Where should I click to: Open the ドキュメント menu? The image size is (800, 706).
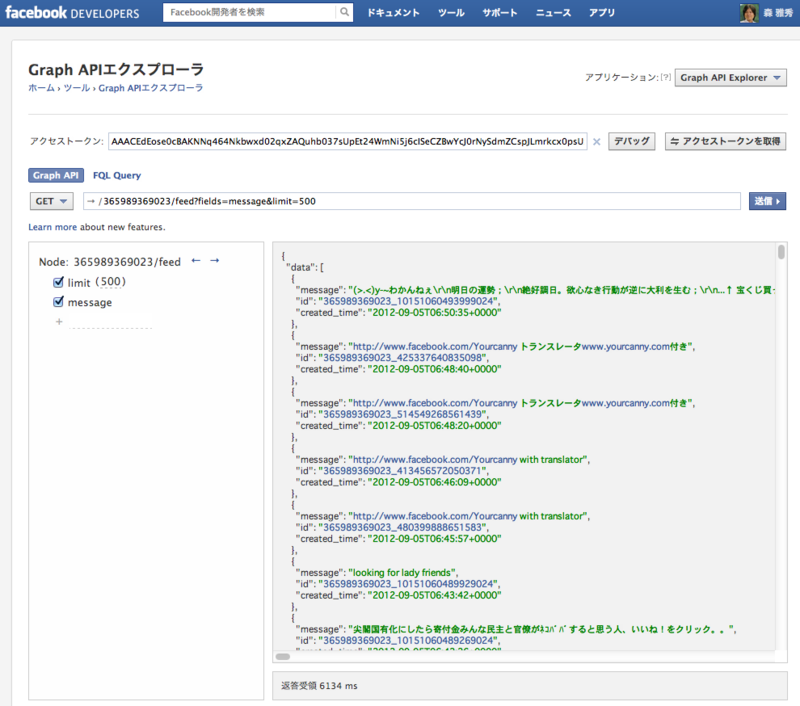[x=393, y=13]
